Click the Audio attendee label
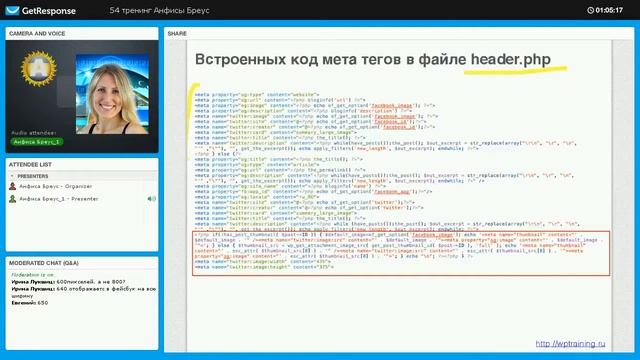 coord(33,133)
